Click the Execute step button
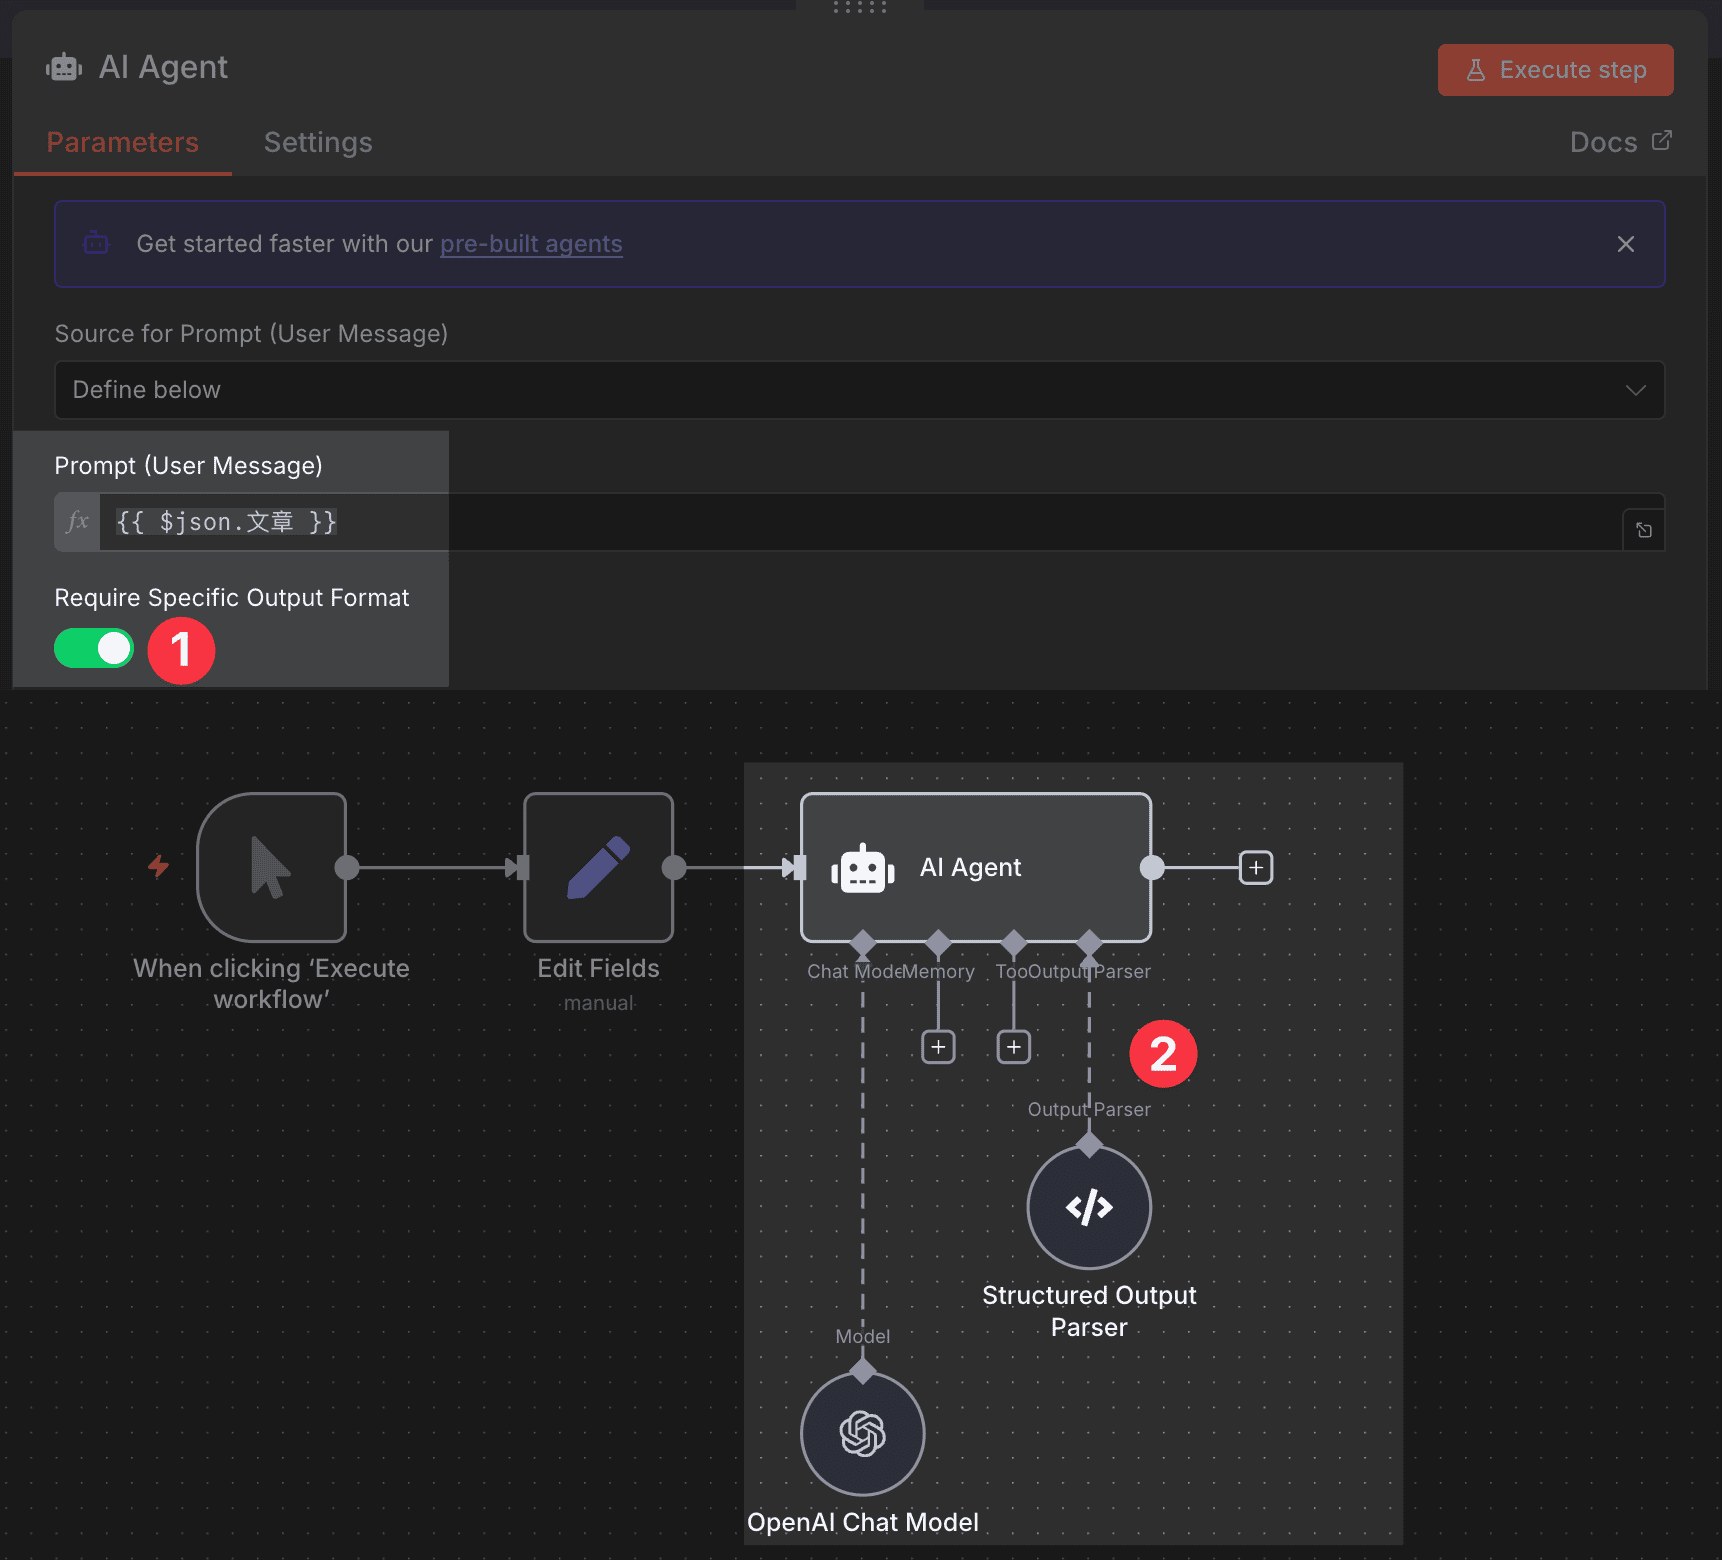The width and height of the screenshot is (1722, 1560). pyautogui.click(x=1555, y=69)
